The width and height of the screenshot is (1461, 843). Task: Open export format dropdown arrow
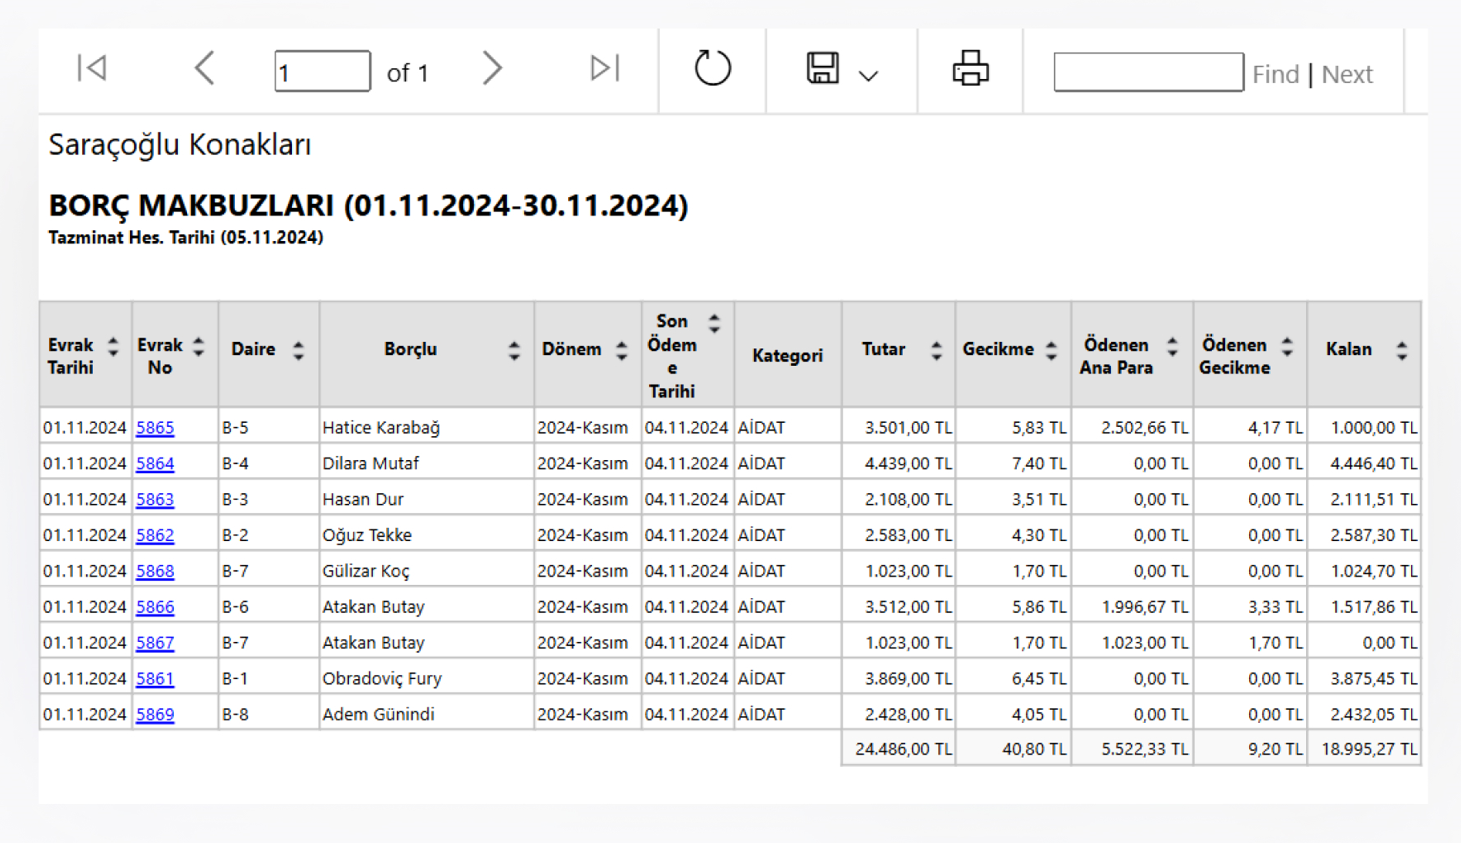(868, 75)
